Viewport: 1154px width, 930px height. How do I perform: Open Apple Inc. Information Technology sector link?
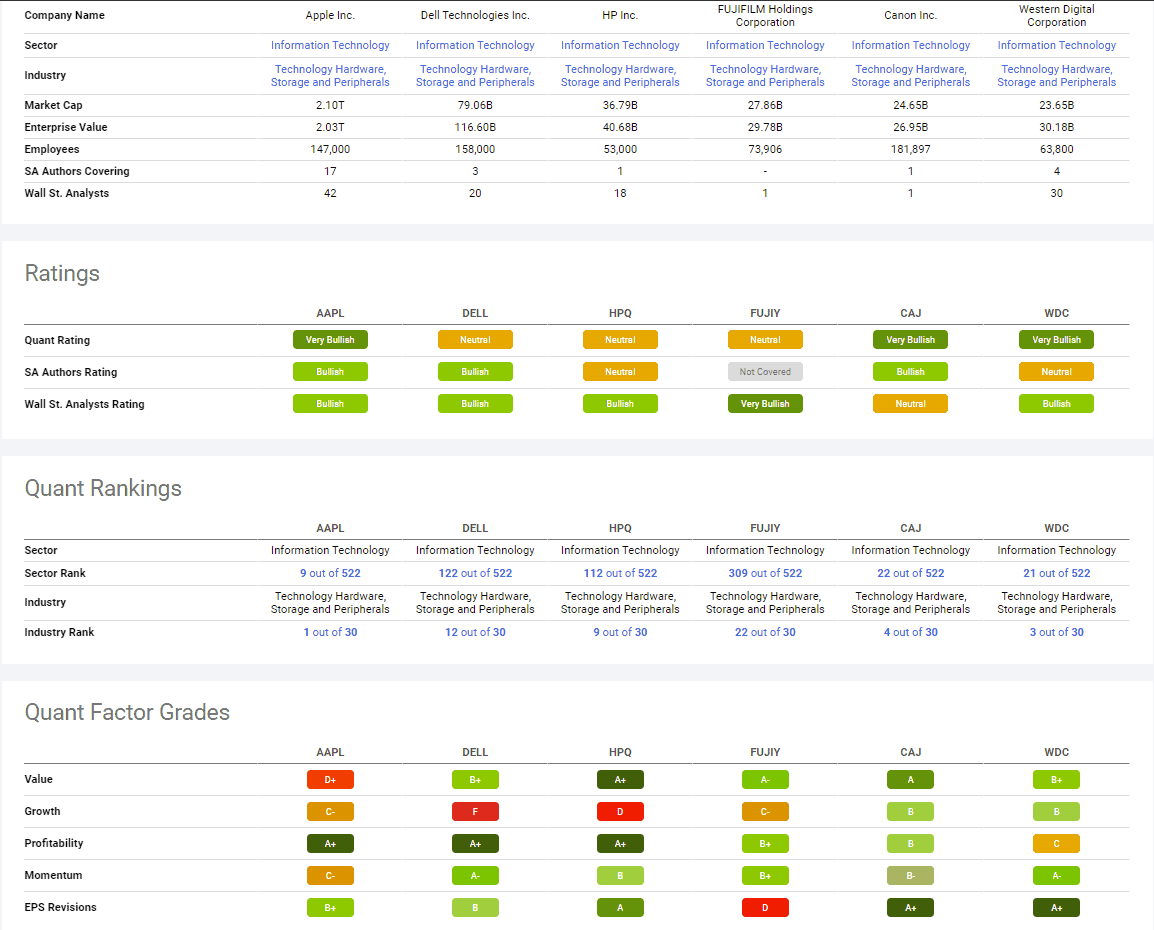click(x=330, y=45)
